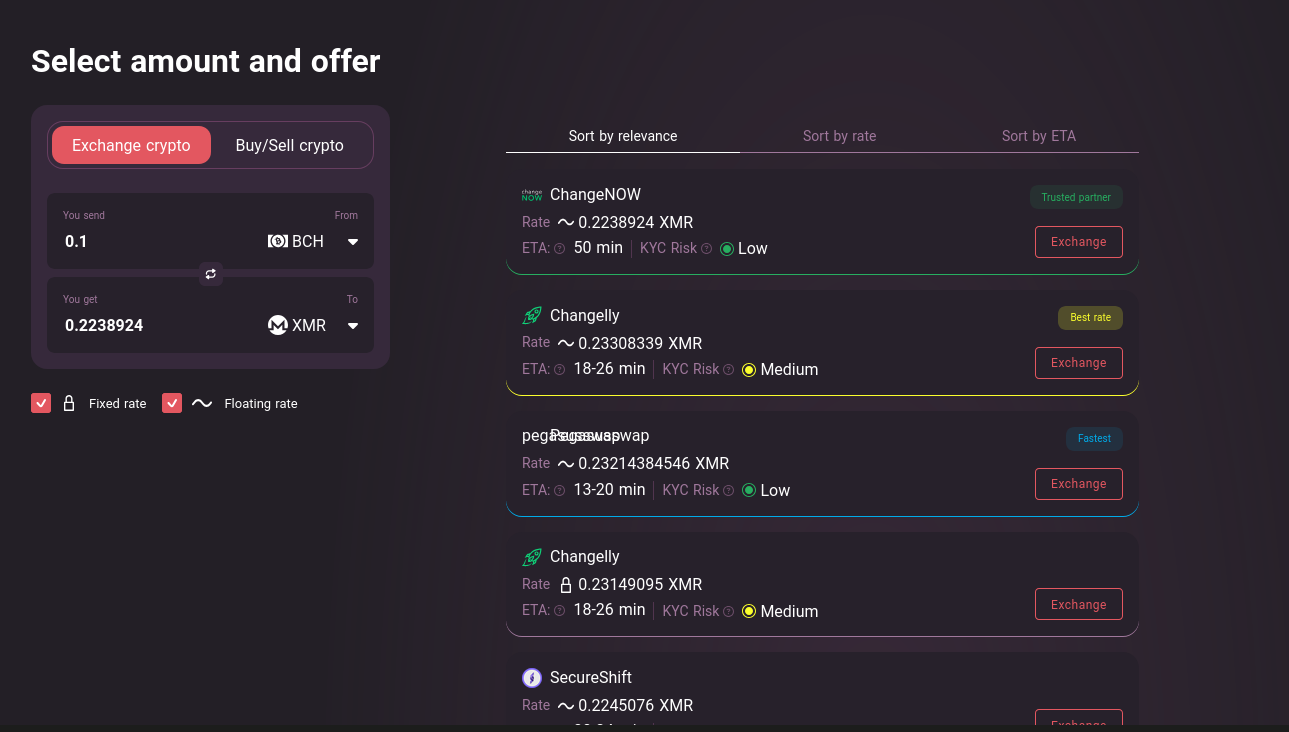Switch to Buy/Sell crypto mode
The image size is (1289, 732).
(x=289, y=145)
